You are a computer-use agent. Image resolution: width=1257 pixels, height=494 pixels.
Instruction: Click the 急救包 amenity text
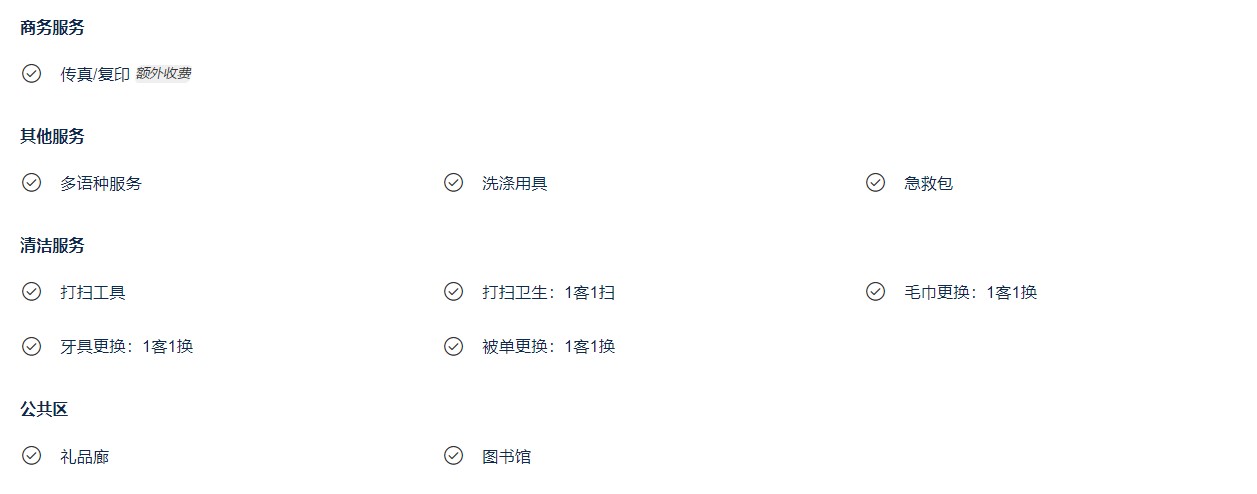[929, 183]
